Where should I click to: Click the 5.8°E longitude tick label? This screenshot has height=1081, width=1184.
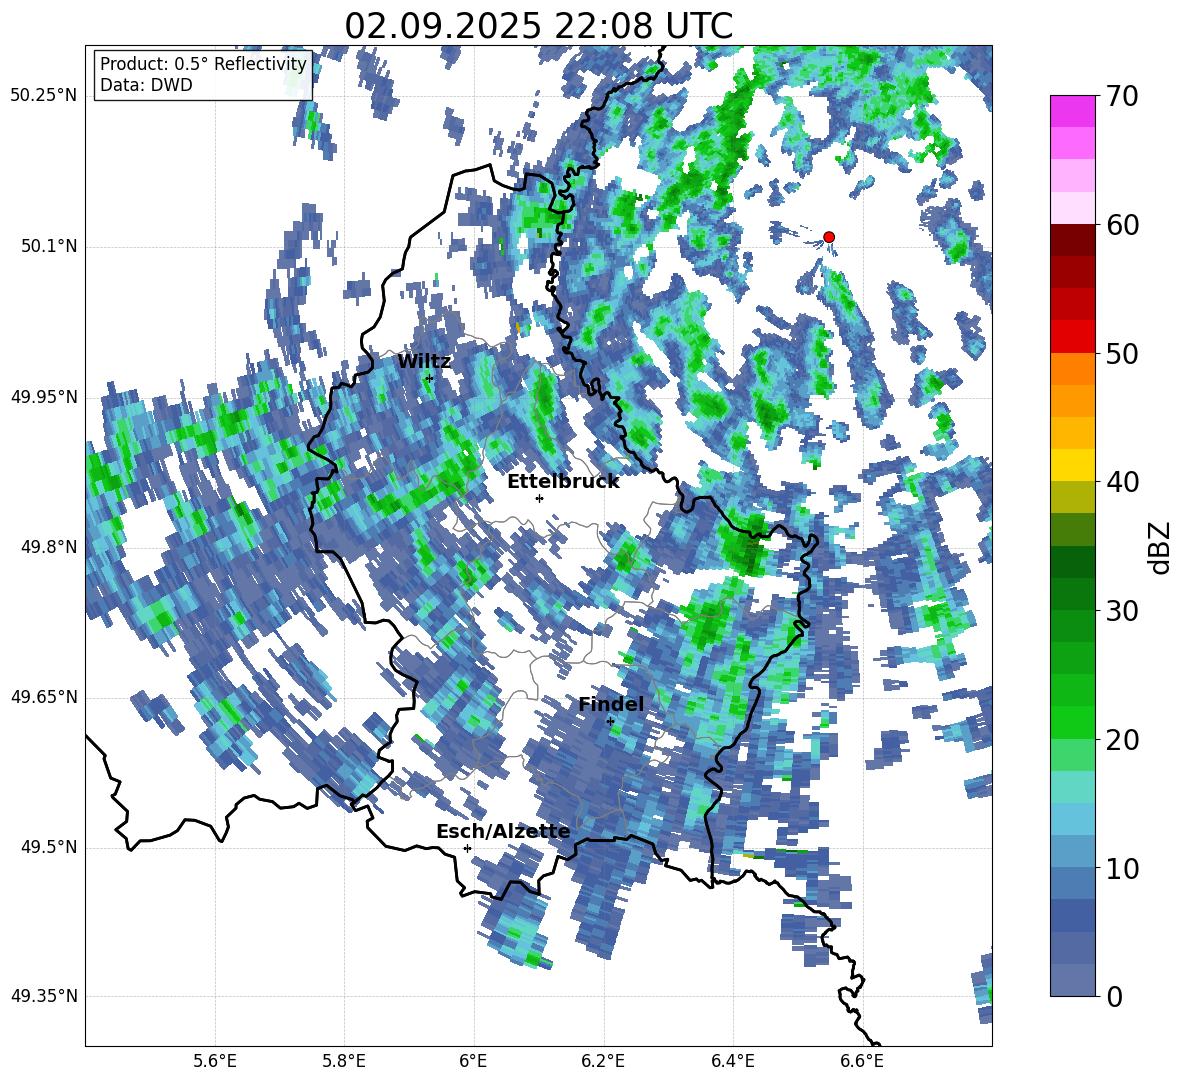[x=344, y=1061]
